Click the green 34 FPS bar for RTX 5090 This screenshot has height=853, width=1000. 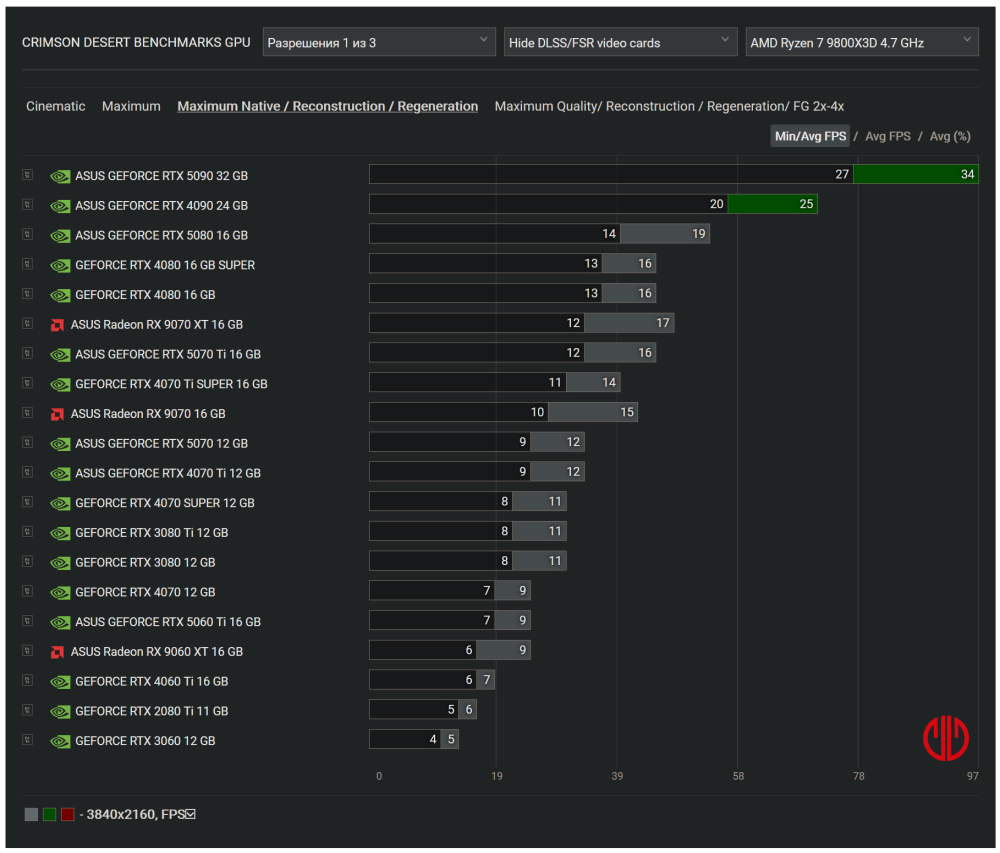coord(915,174)
